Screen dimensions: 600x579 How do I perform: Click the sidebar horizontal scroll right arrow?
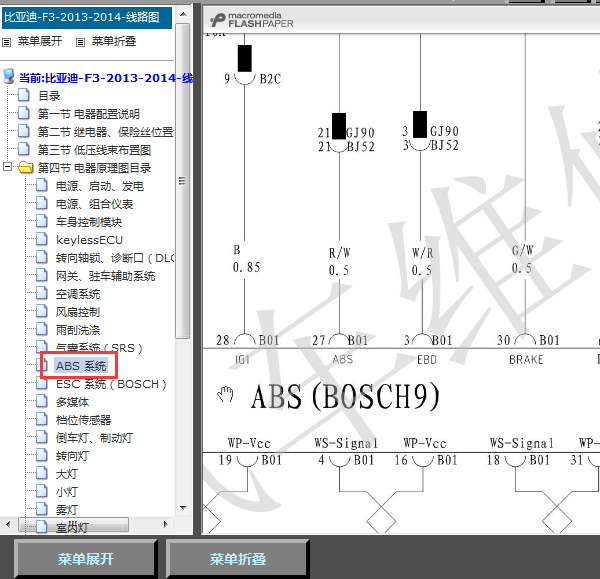click(x=165, y=524)
